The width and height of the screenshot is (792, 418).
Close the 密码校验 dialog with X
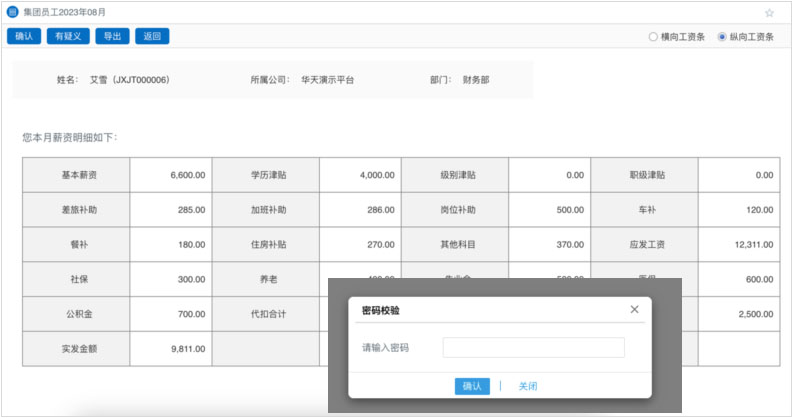coord(634,310)
